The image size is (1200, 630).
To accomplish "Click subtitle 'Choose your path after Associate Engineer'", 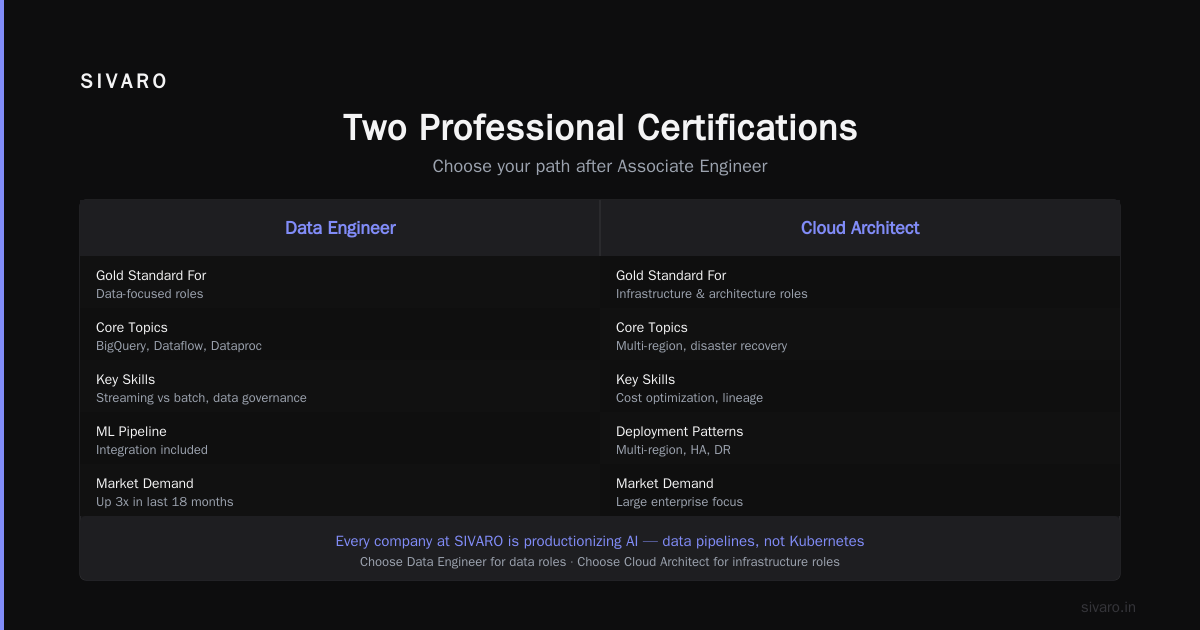I will click(x=600, y=166).
